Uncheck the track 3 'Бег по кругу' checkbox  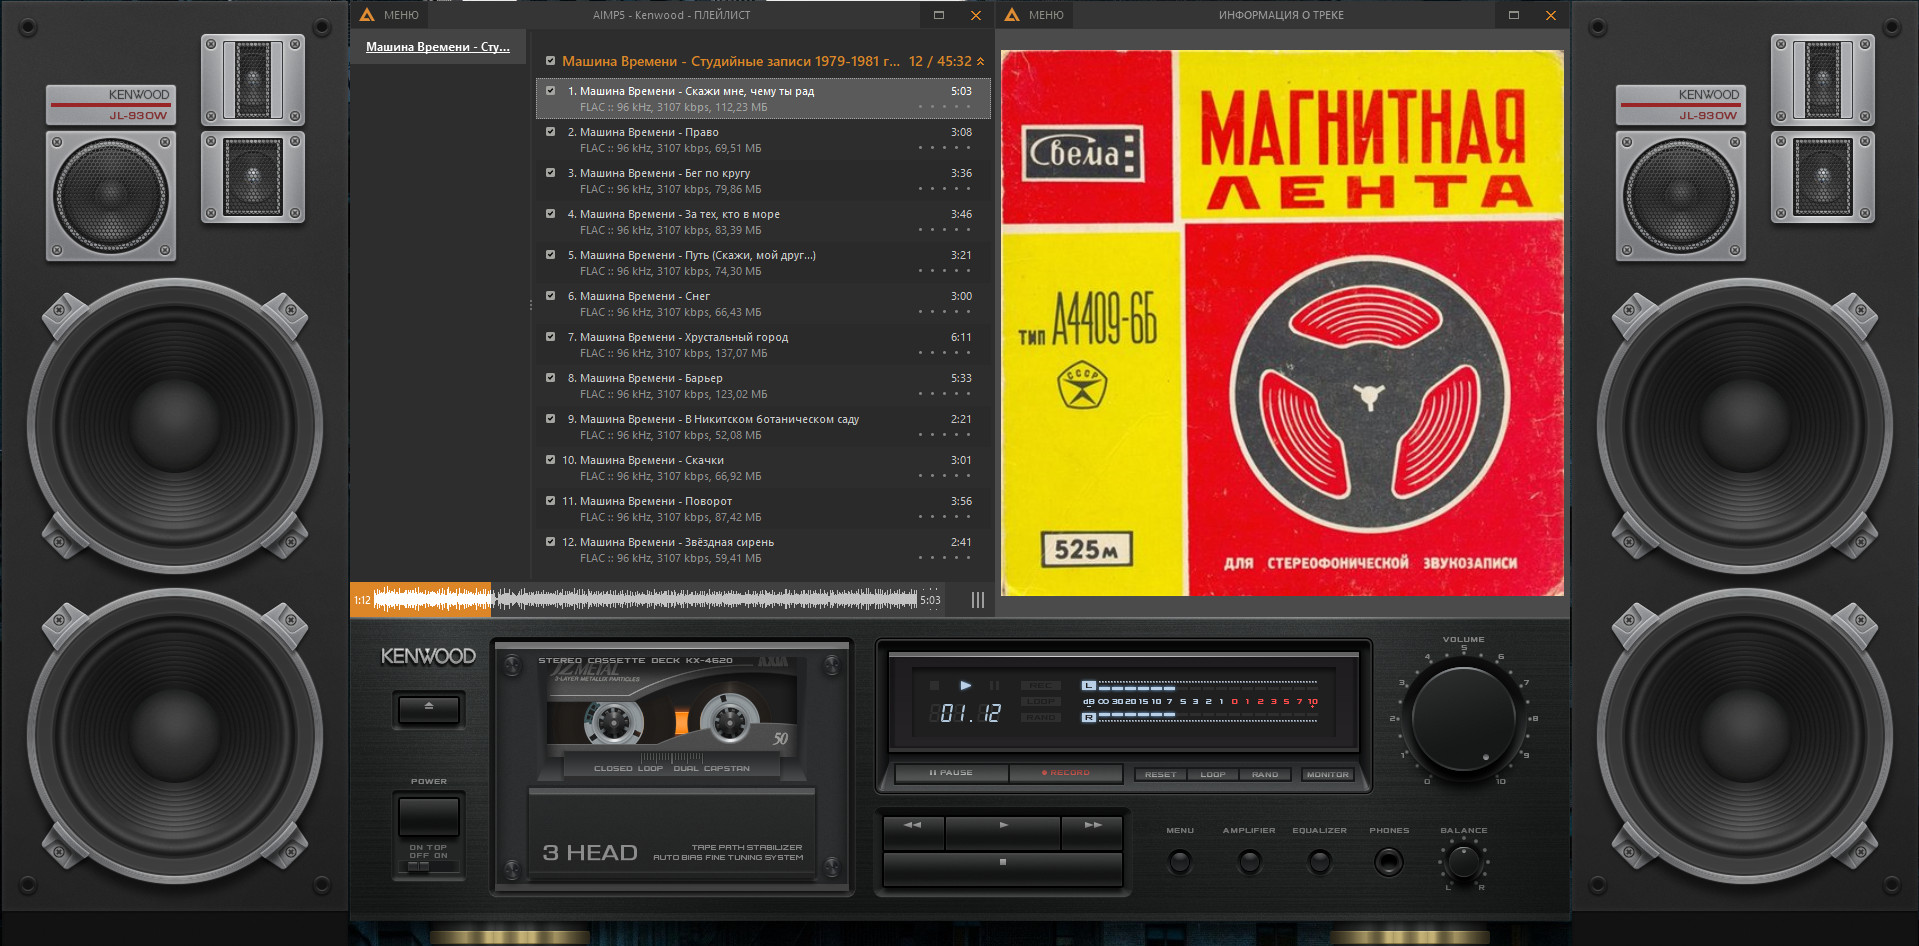coord(550,173)
